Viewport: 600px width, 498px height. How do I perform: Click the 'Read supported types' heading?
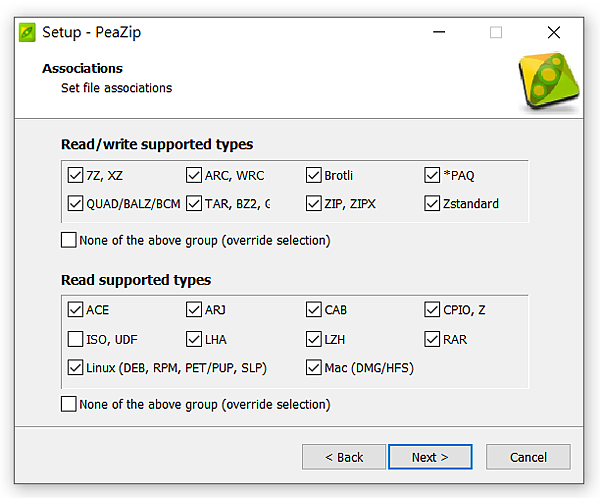click(x=136, y=280)
